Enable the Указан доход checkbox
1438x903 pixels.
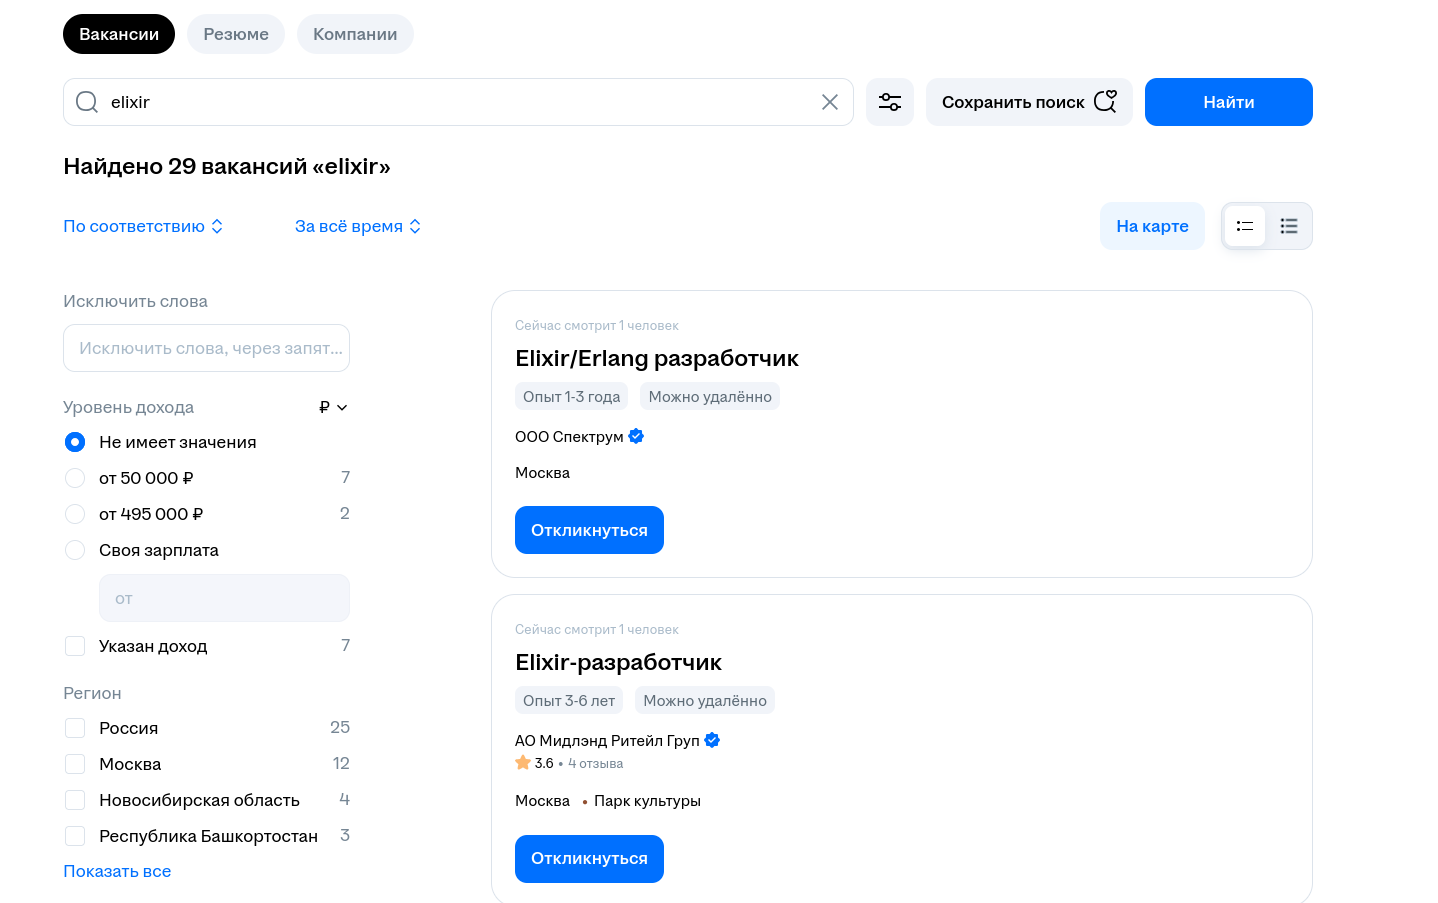tap(75, 646)
